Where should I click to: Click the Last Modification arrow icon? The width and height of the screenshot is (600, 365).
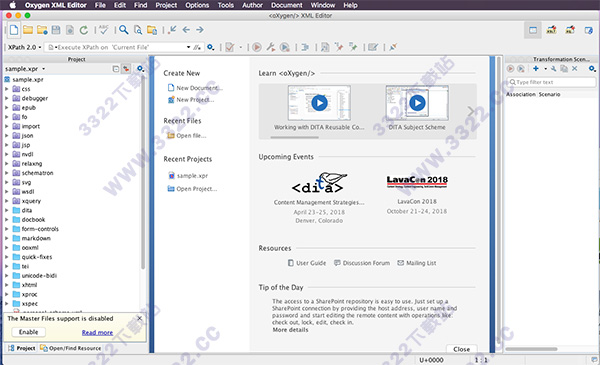tap(172, 29)
